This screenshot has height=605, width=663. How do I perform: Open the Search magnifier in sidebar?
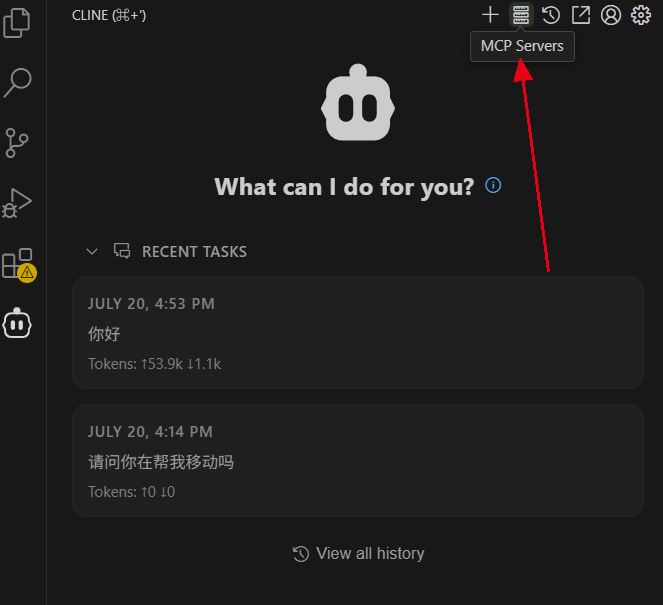[x=17, y=82]
